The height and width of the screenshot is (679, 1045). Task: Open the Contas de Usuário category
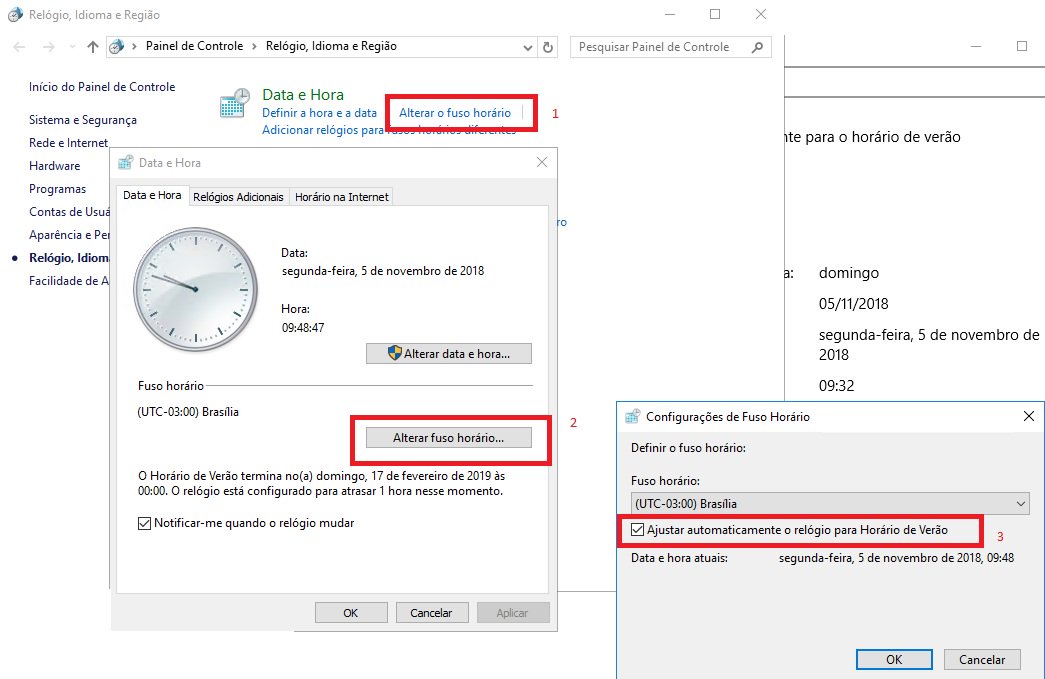69,212
